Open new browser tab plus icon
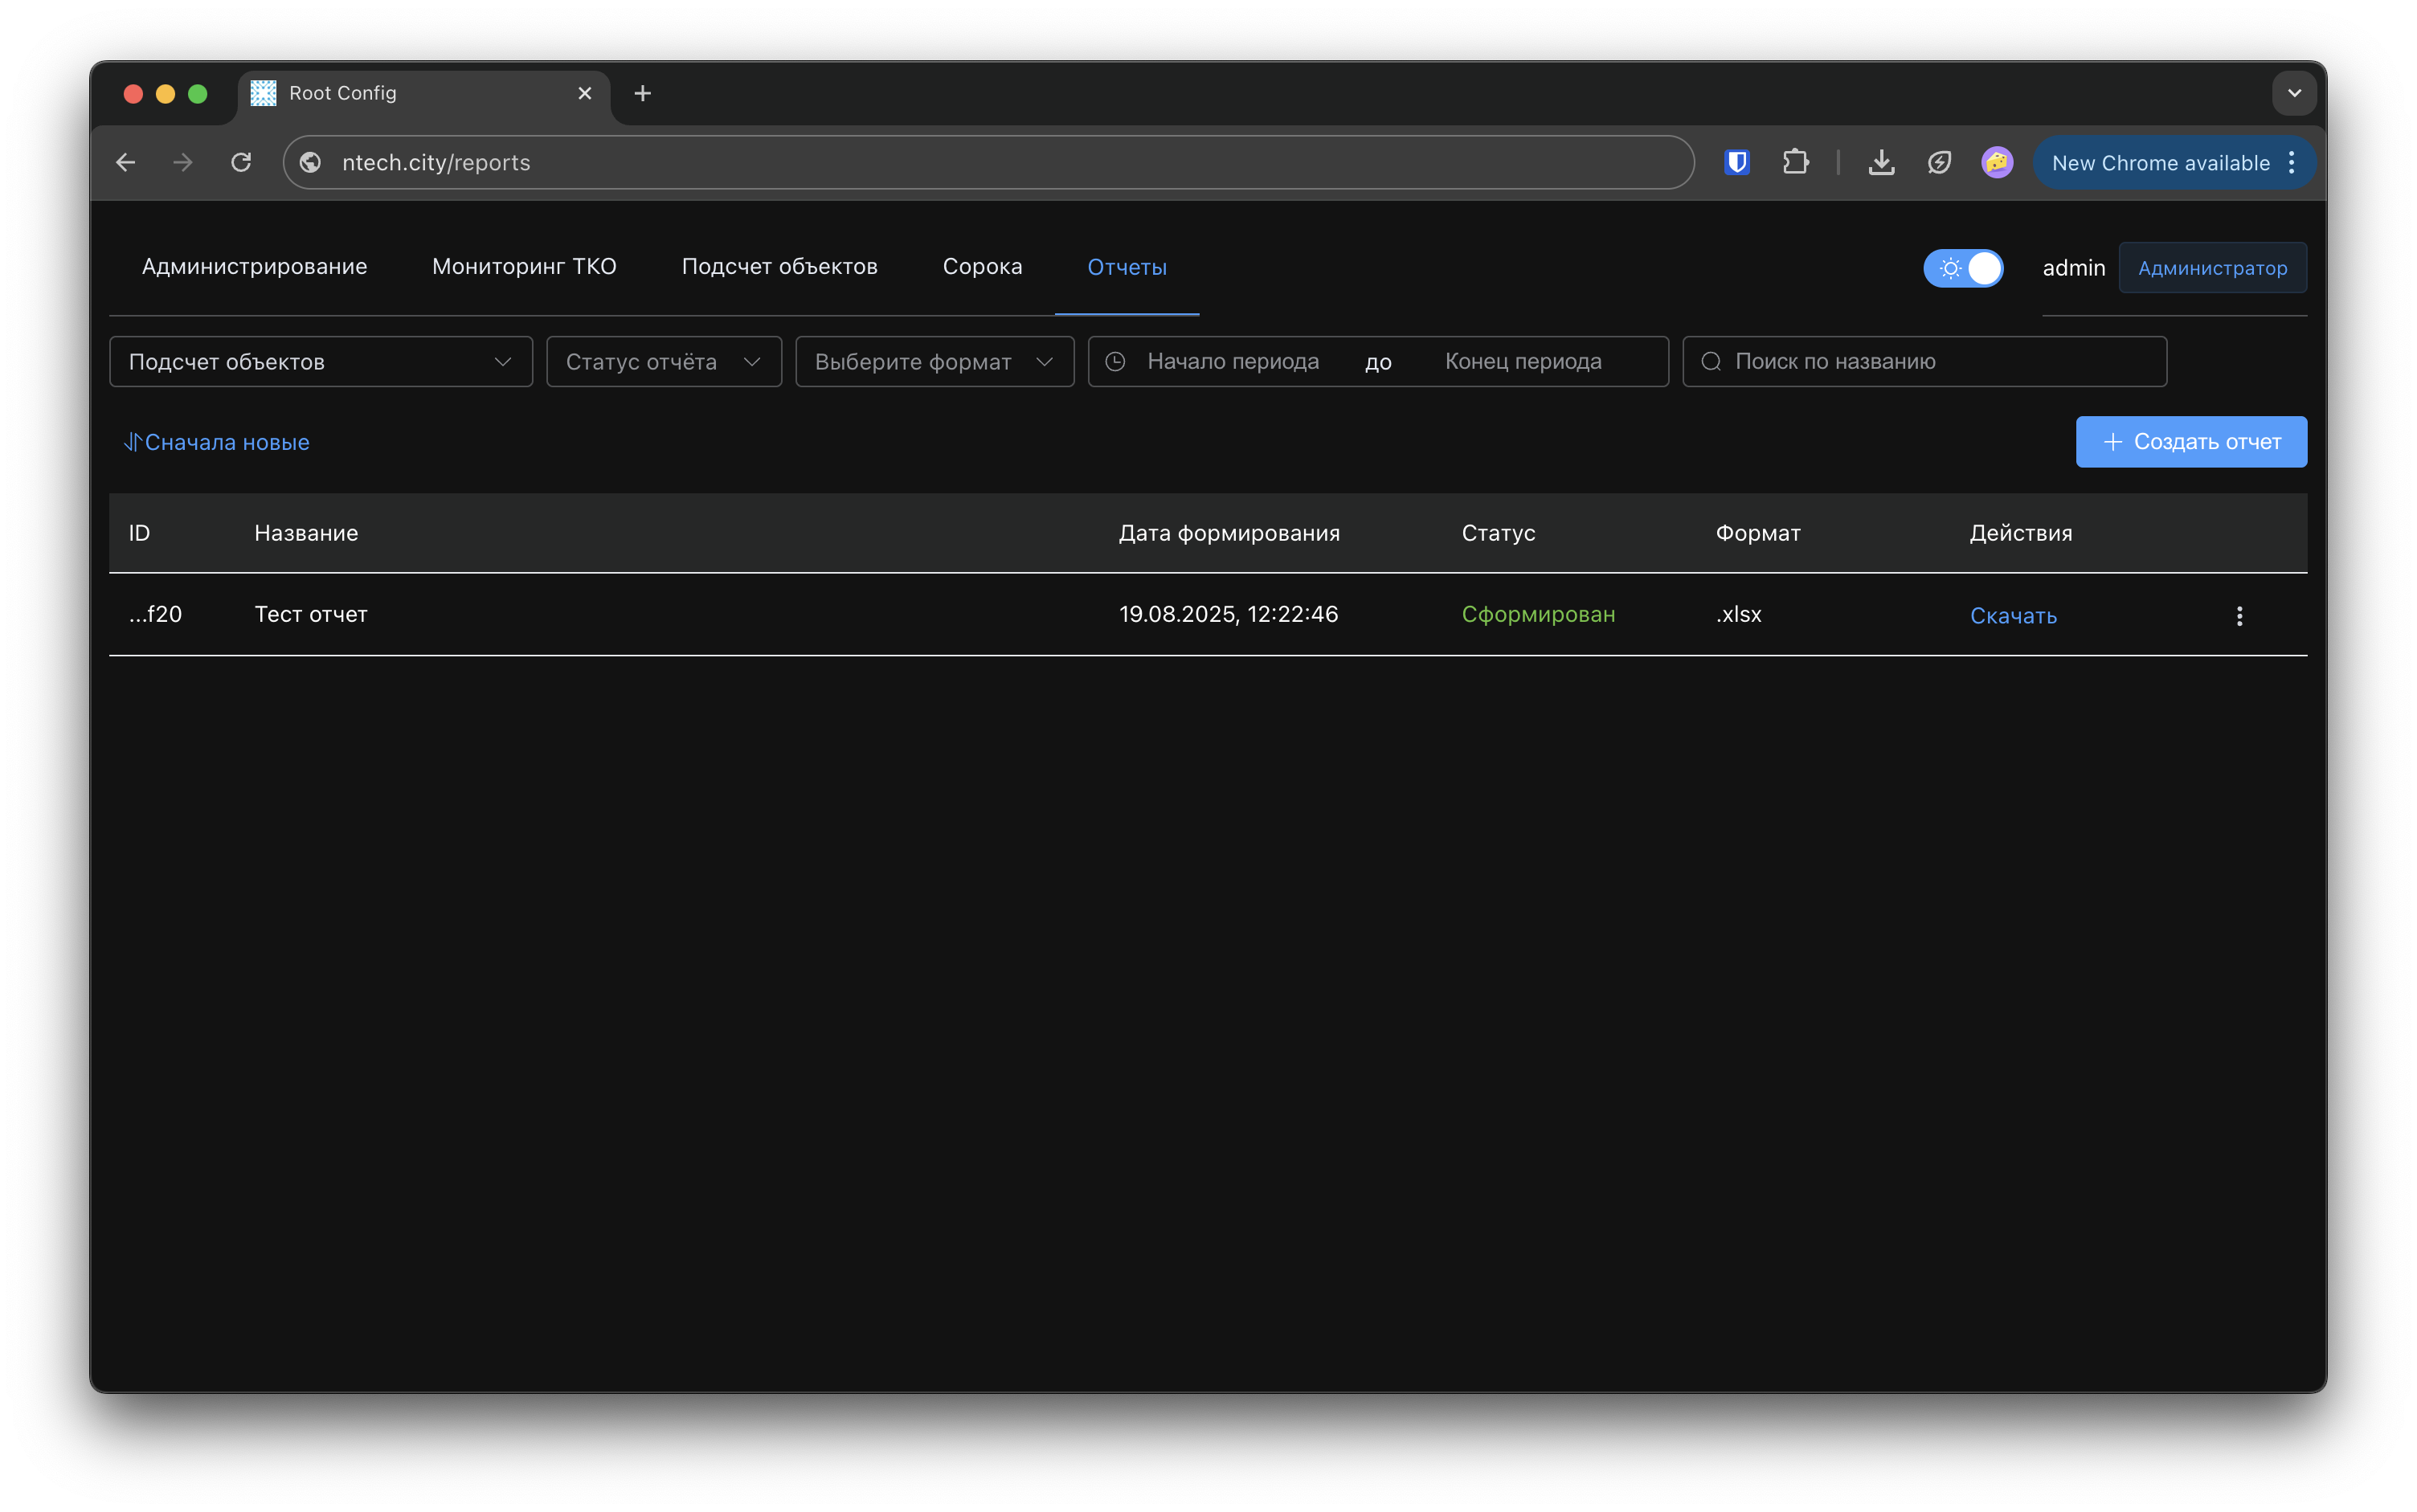Screen dimensions: 2417x1512 tap(643, 93)
